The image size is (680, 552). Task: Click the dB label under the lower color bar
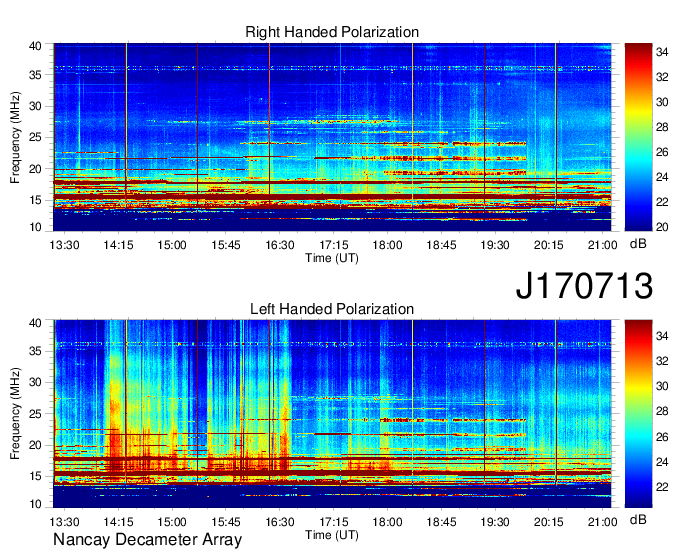tap(638, 519)
